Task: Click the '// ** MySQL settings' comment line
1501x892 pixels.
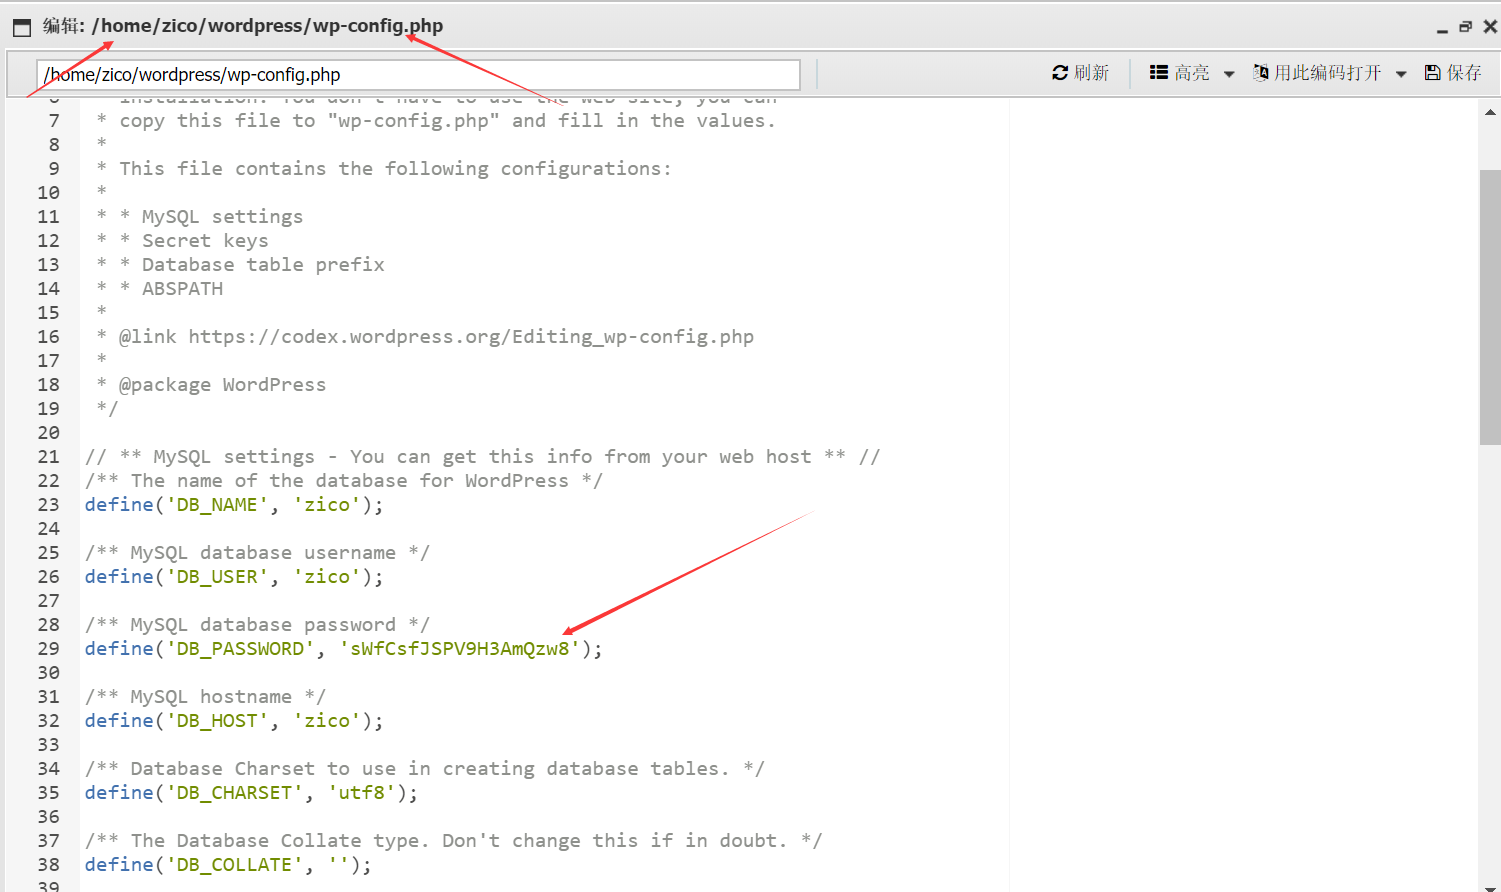Action: (x=482, y=457)
